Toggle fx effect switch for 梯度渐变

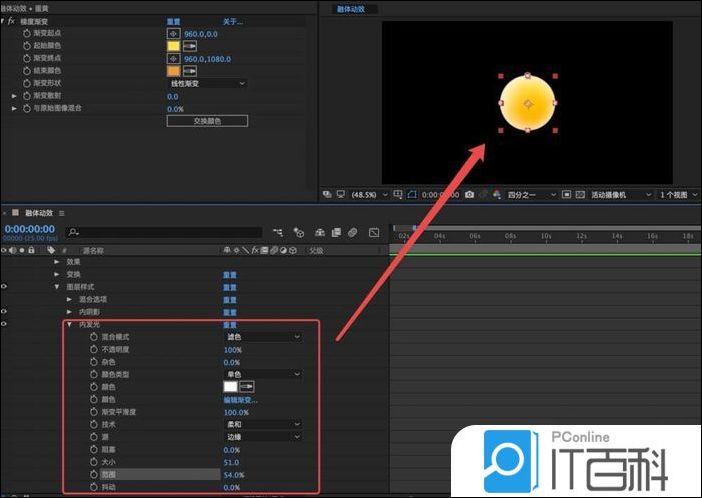pyautogui.click(x=11, y=21)
